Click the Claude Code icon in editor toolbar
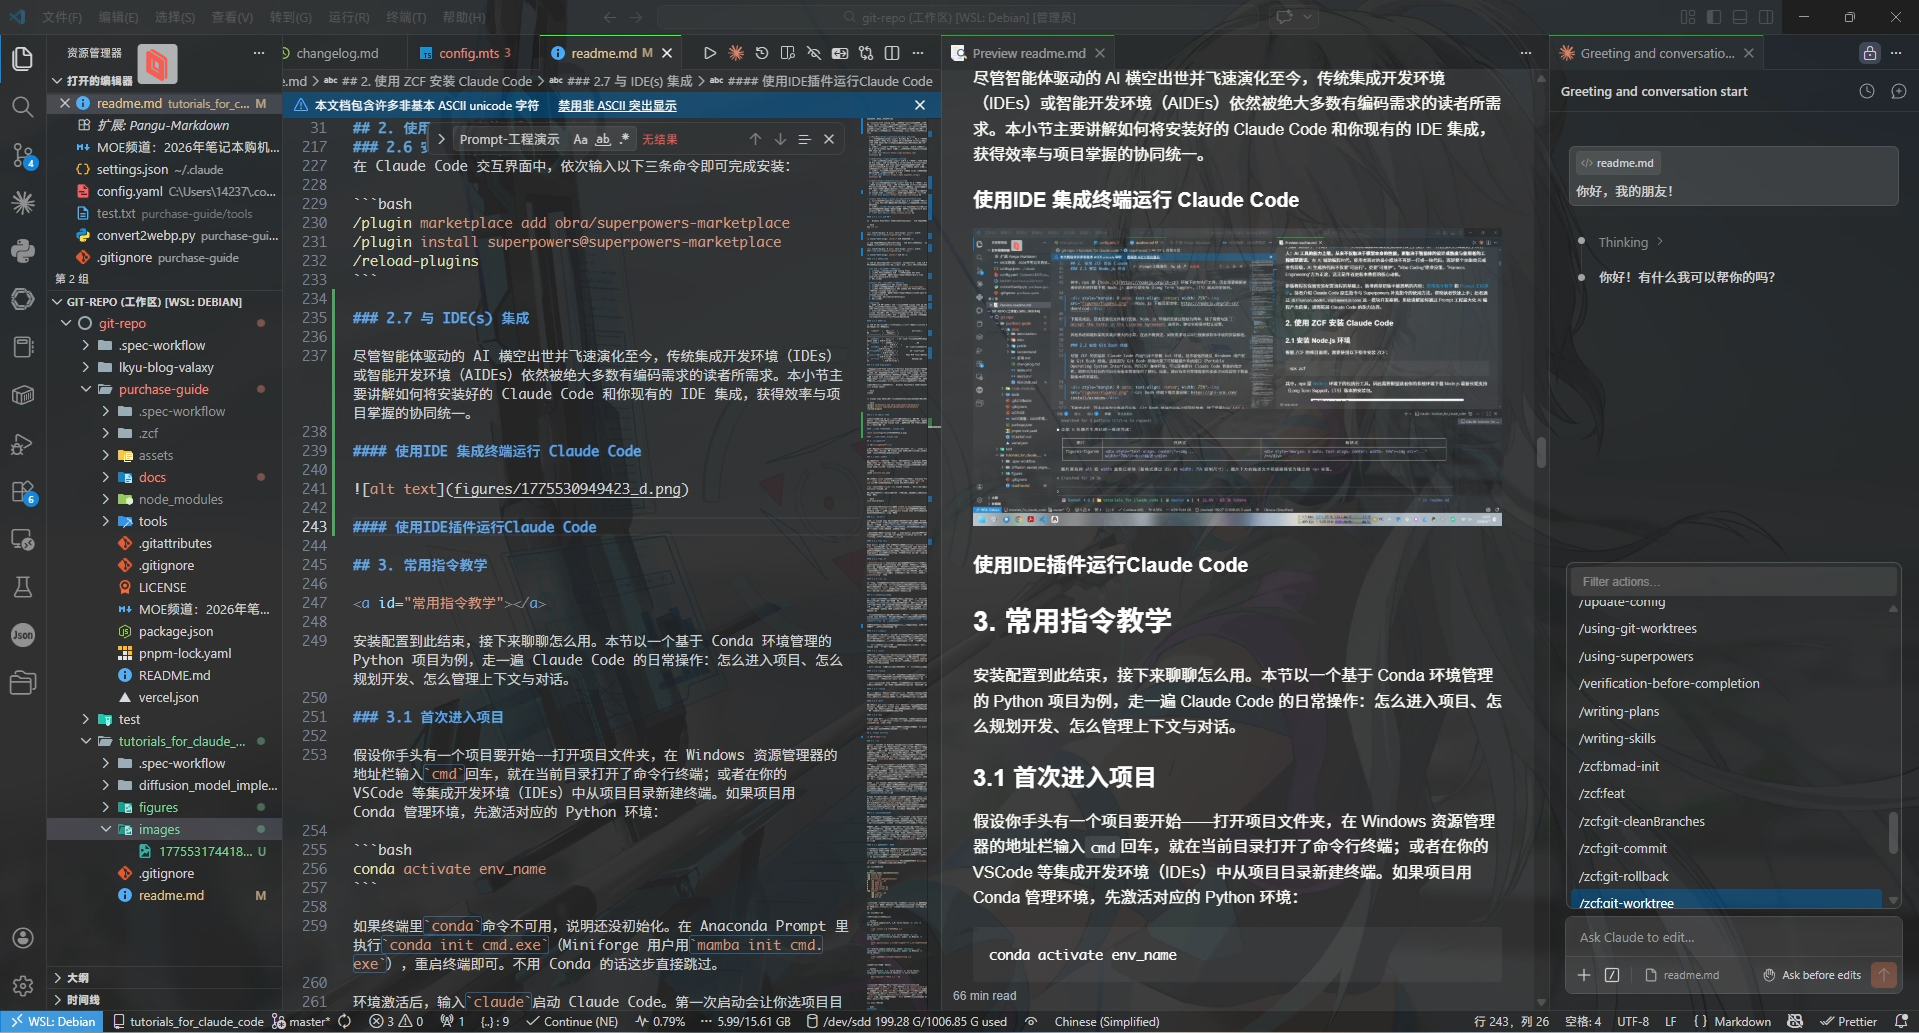1919x1033 pixels. [736, 53]
